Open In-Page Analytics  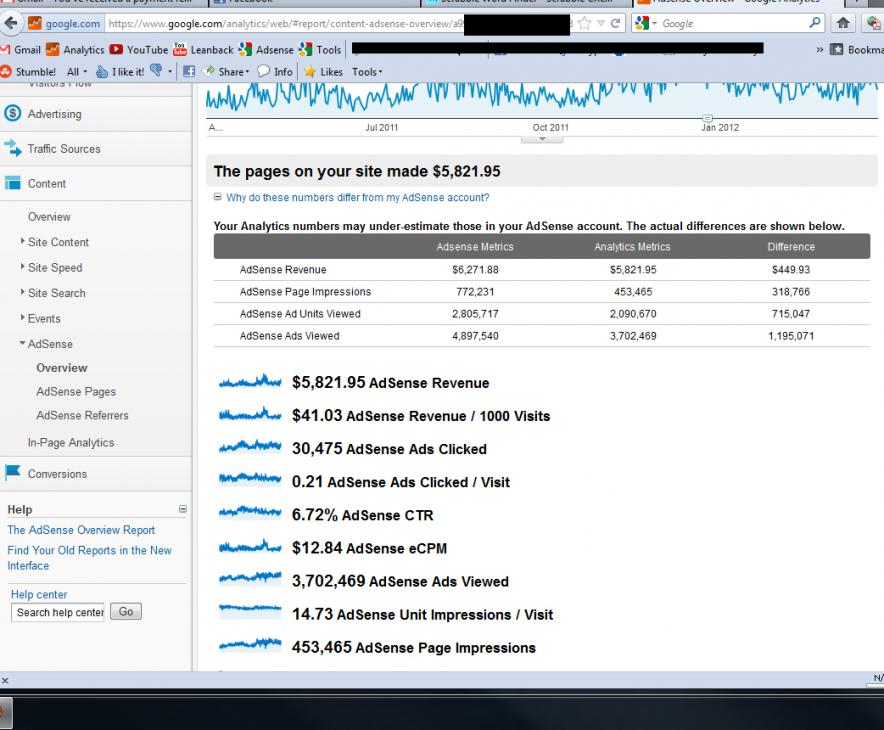(x=71, y=443)
